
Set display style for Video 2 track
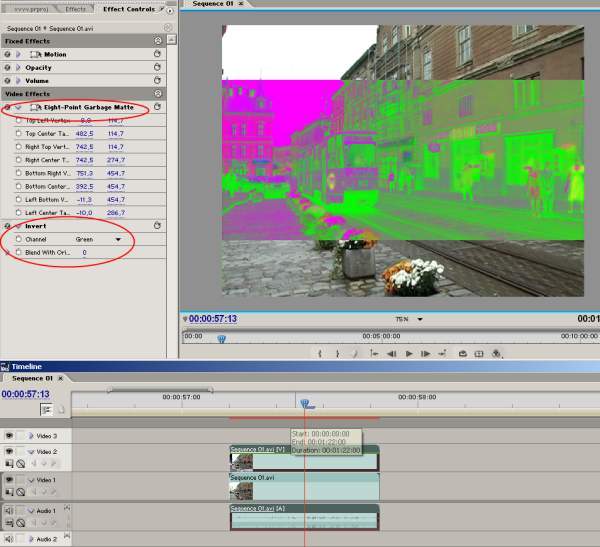[9, 464]
